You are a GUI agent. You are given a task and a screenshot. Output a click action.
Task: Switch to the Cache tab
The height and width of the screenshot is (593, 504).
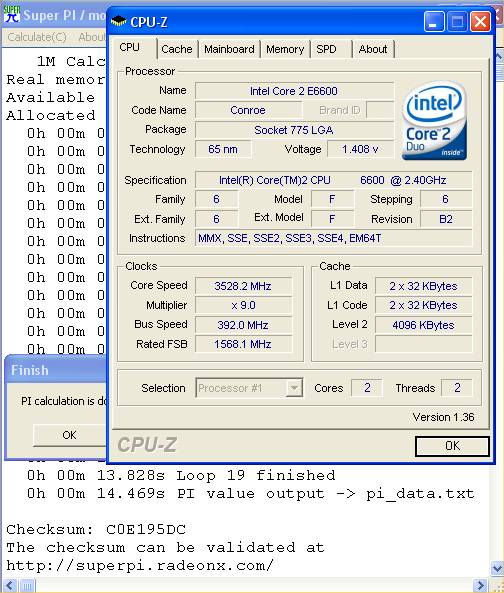coord(177,49)
